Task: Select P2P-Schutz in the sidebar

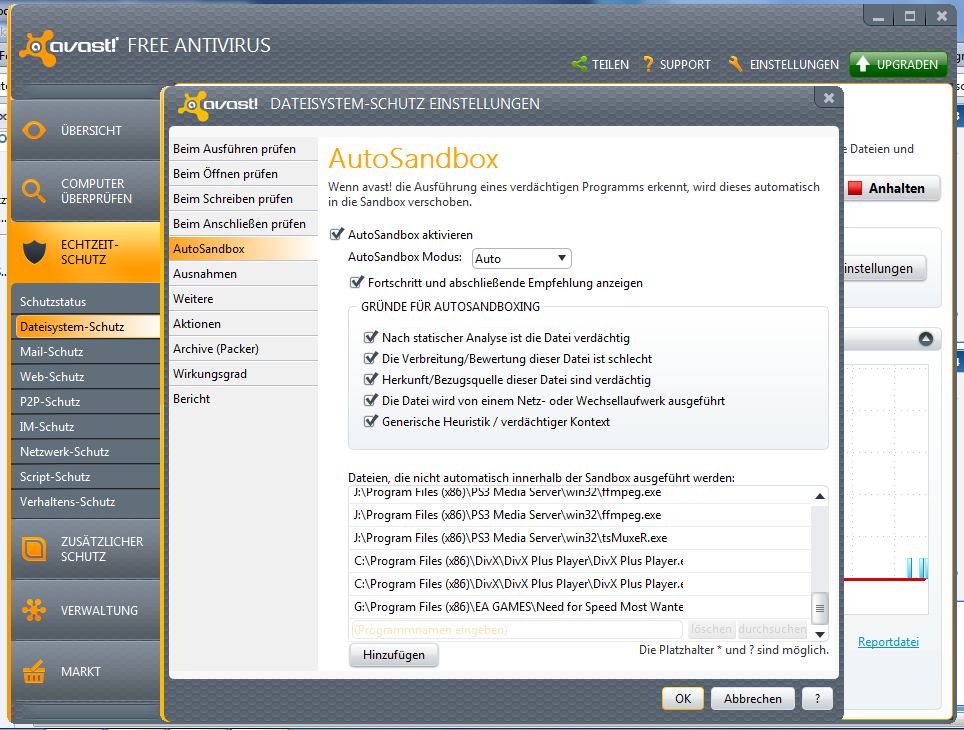Action: click(x=85, y=402)
